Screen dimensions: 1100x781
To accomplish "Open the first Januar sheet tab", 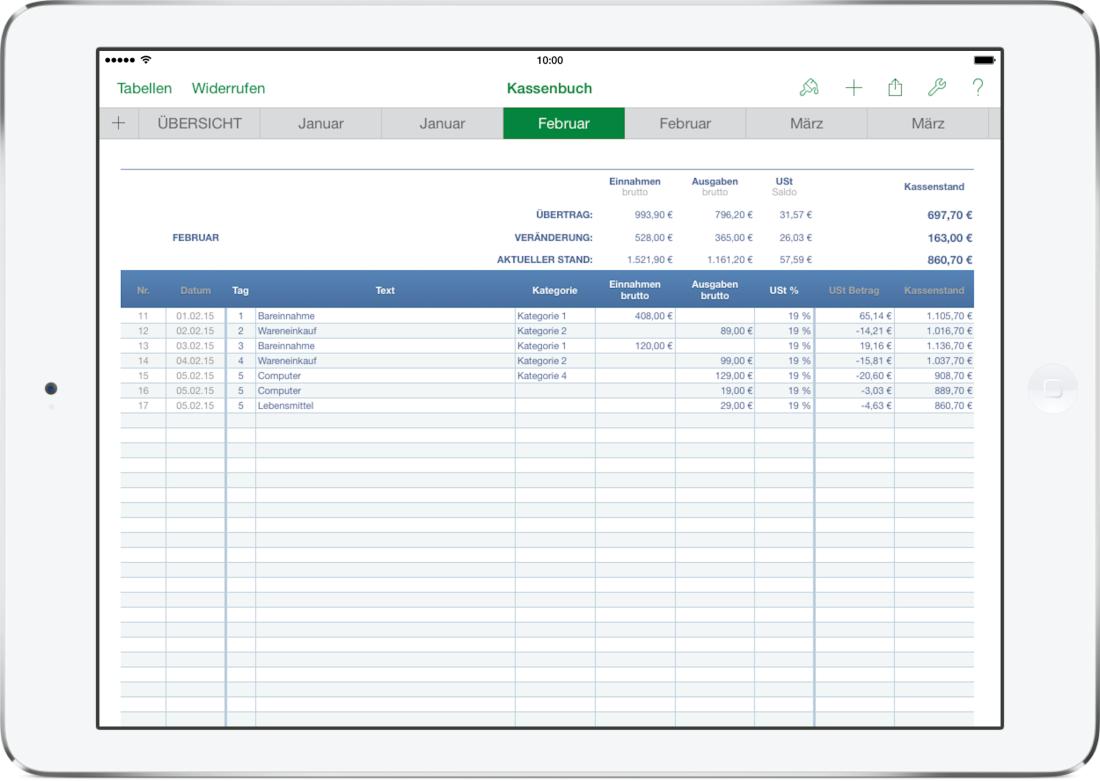I will tap(320, 124).
